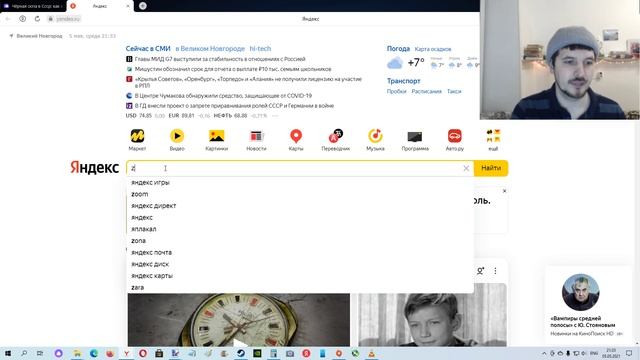640x360 pixels.
Task: Open the Расписания schedule link
Action: [427, 91]
